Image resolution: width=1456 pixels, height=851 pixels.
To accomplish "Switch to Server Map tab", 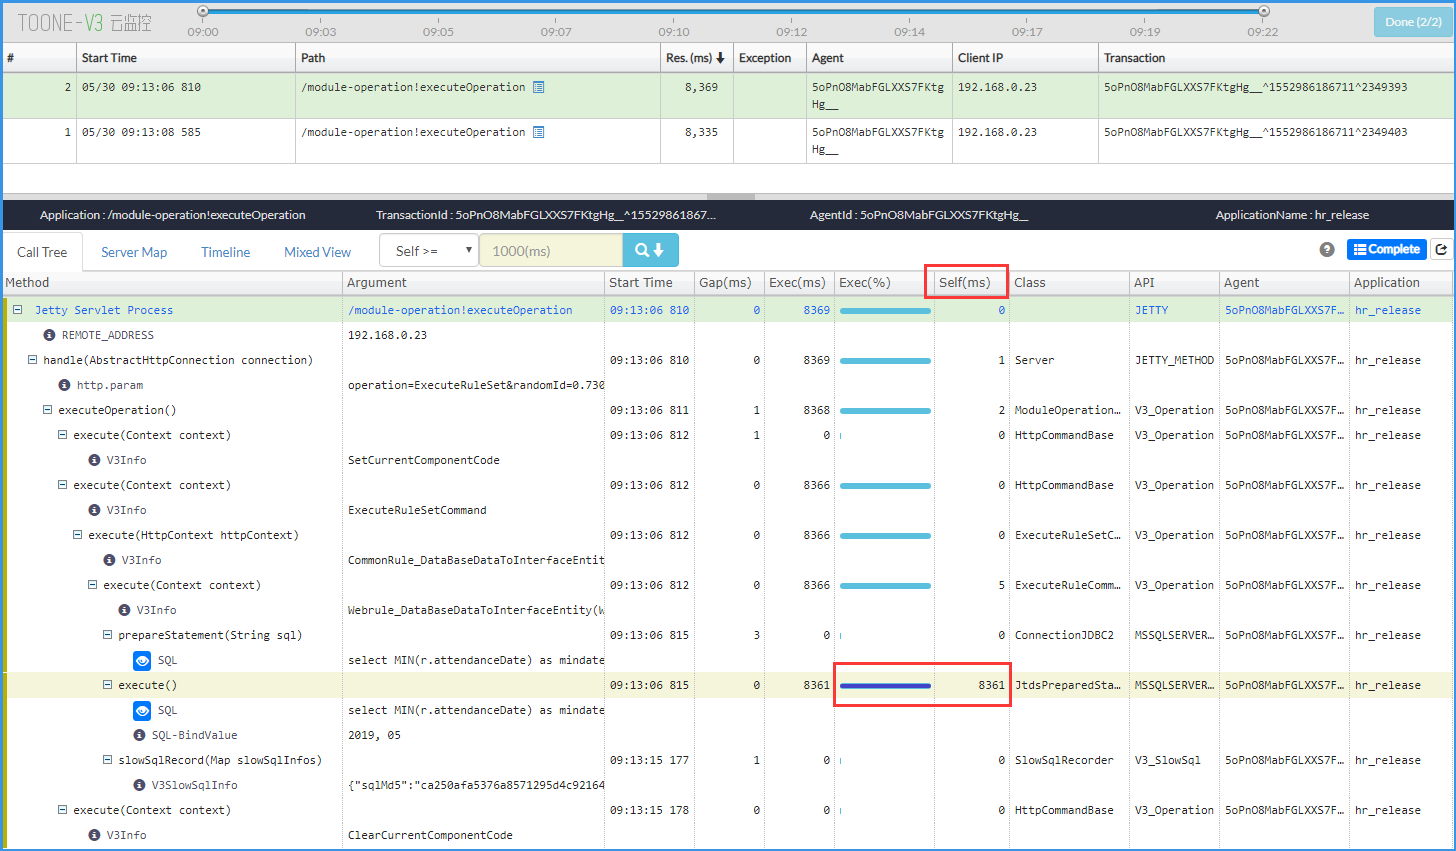I will pos(134,252).
